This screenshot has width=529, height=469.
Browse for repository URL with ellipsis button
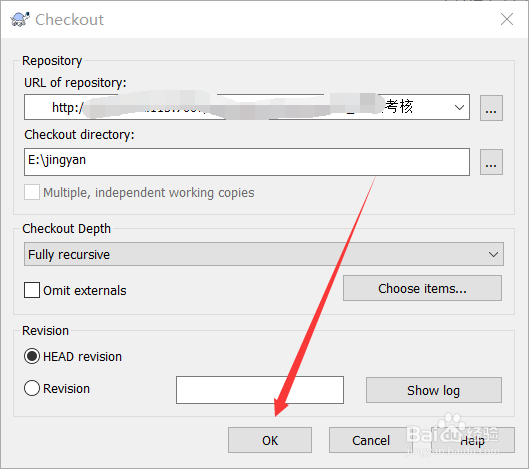point(491,108)
